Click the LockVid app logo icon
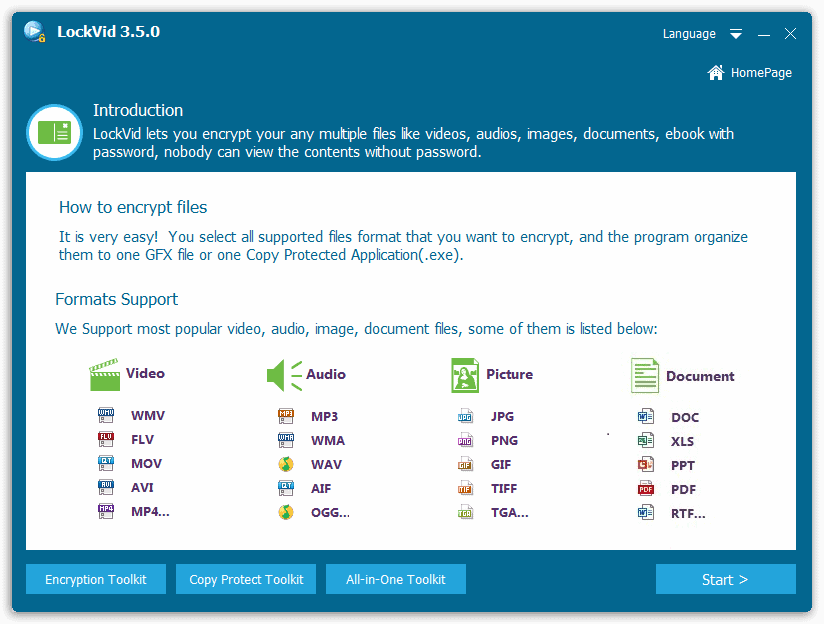This screenshot has width=824, height=624. (x=35, y=32)
